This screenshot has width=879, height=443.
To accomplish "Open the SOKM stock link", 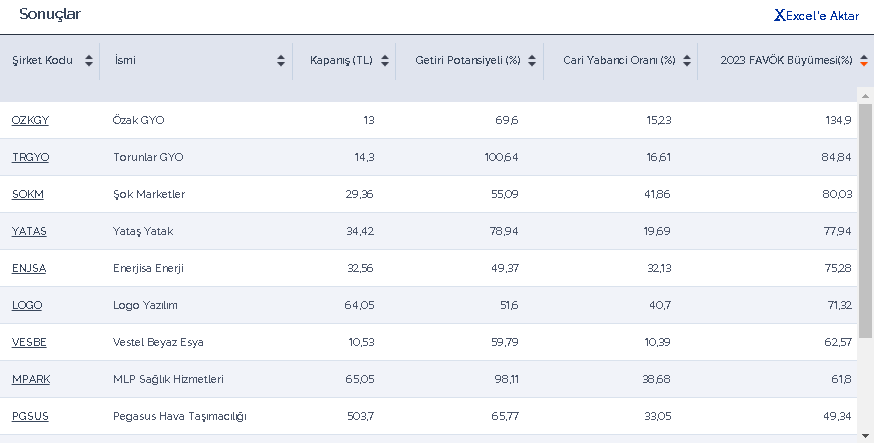I will (x=28, y=194).
